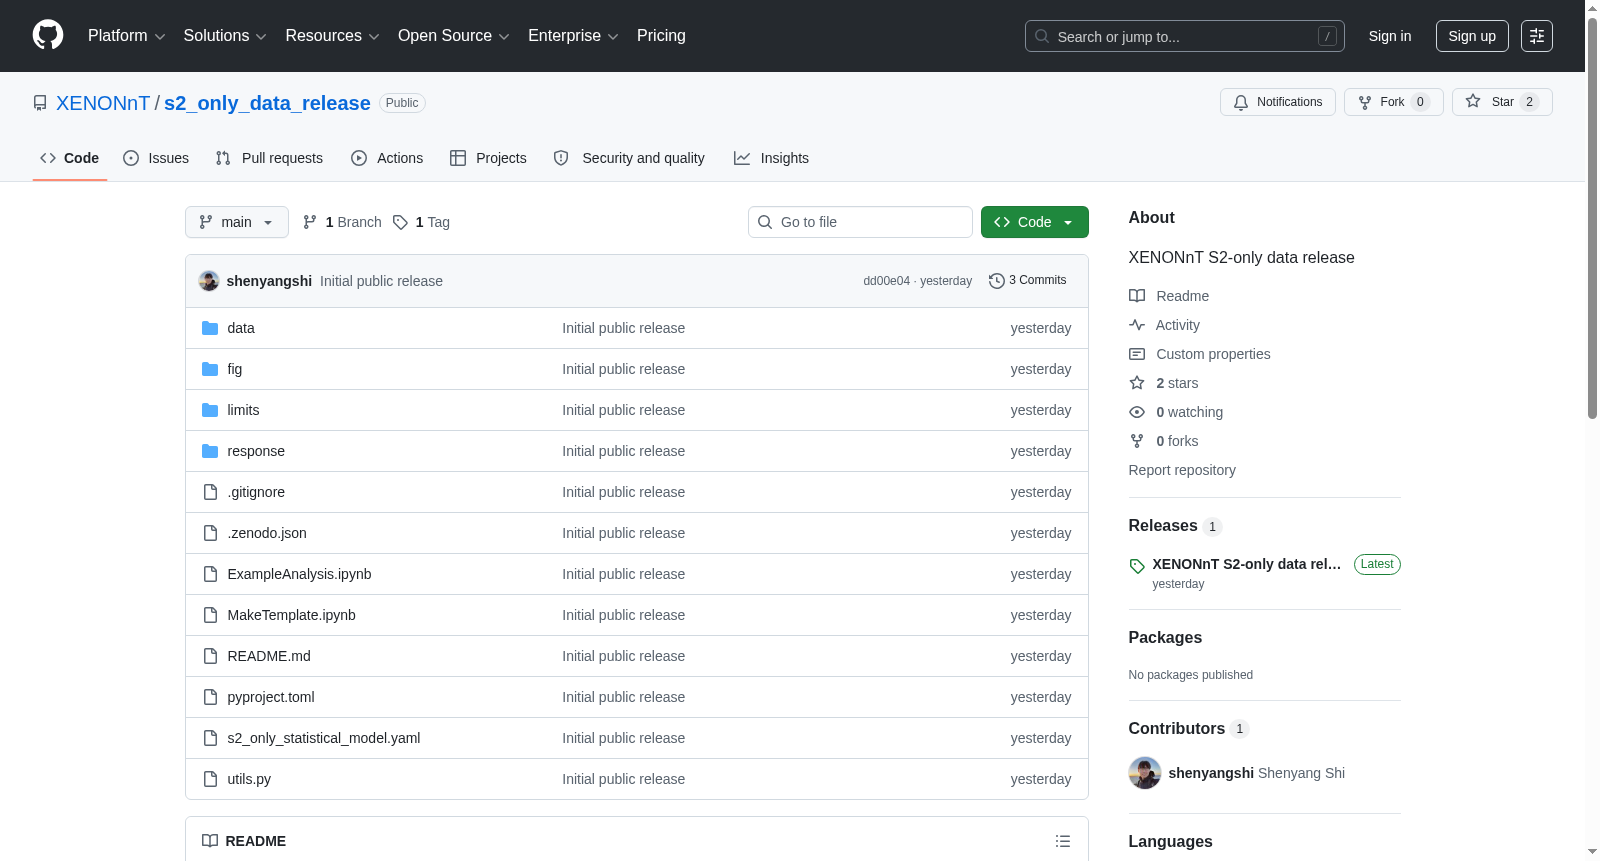Click the README.md file icon
The height and width of the screenshot is (861, 1600).
pyautogui.click(x=210, y=656)
